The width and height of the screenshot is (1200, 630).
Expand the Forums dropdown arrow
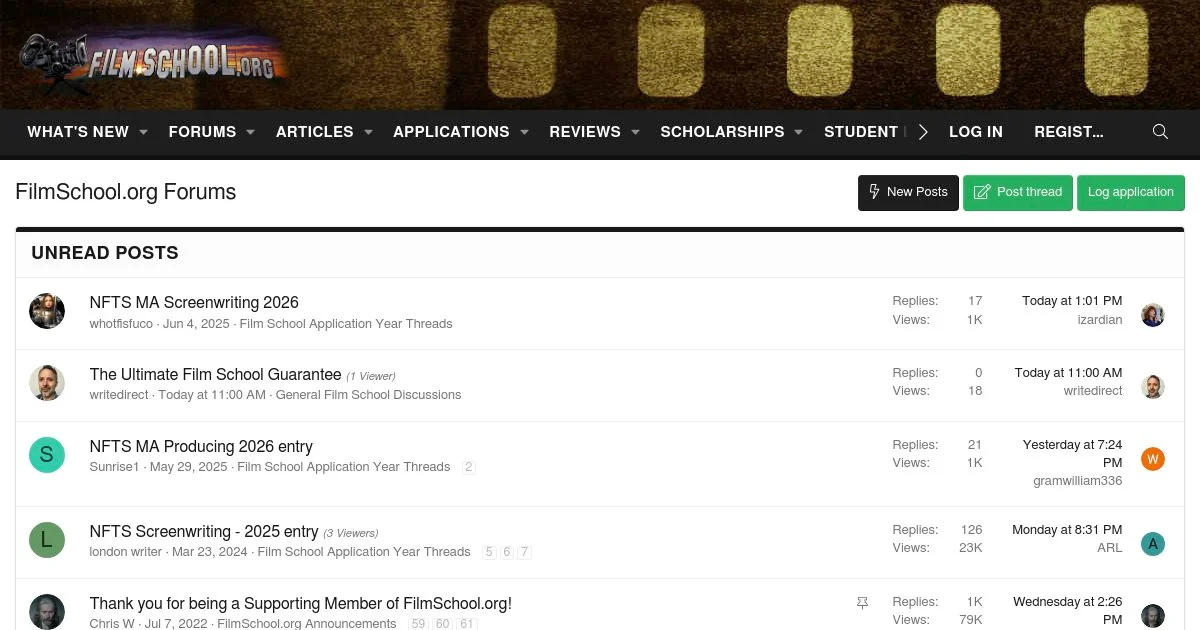click(x=250, y=132)
